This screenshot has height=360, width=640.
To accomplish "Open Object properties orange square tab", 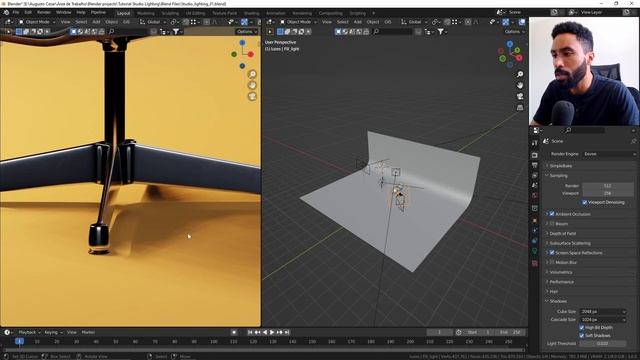I will pyautogui.click(x=535, y=220).
